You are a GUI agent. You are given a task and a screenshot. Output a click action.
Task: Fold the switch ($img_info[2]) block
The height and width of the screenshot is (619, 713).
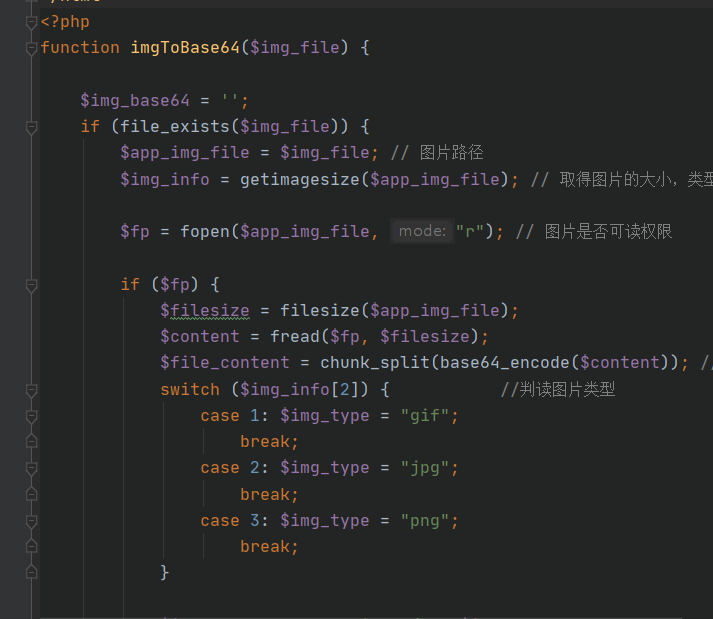[31, 390]
